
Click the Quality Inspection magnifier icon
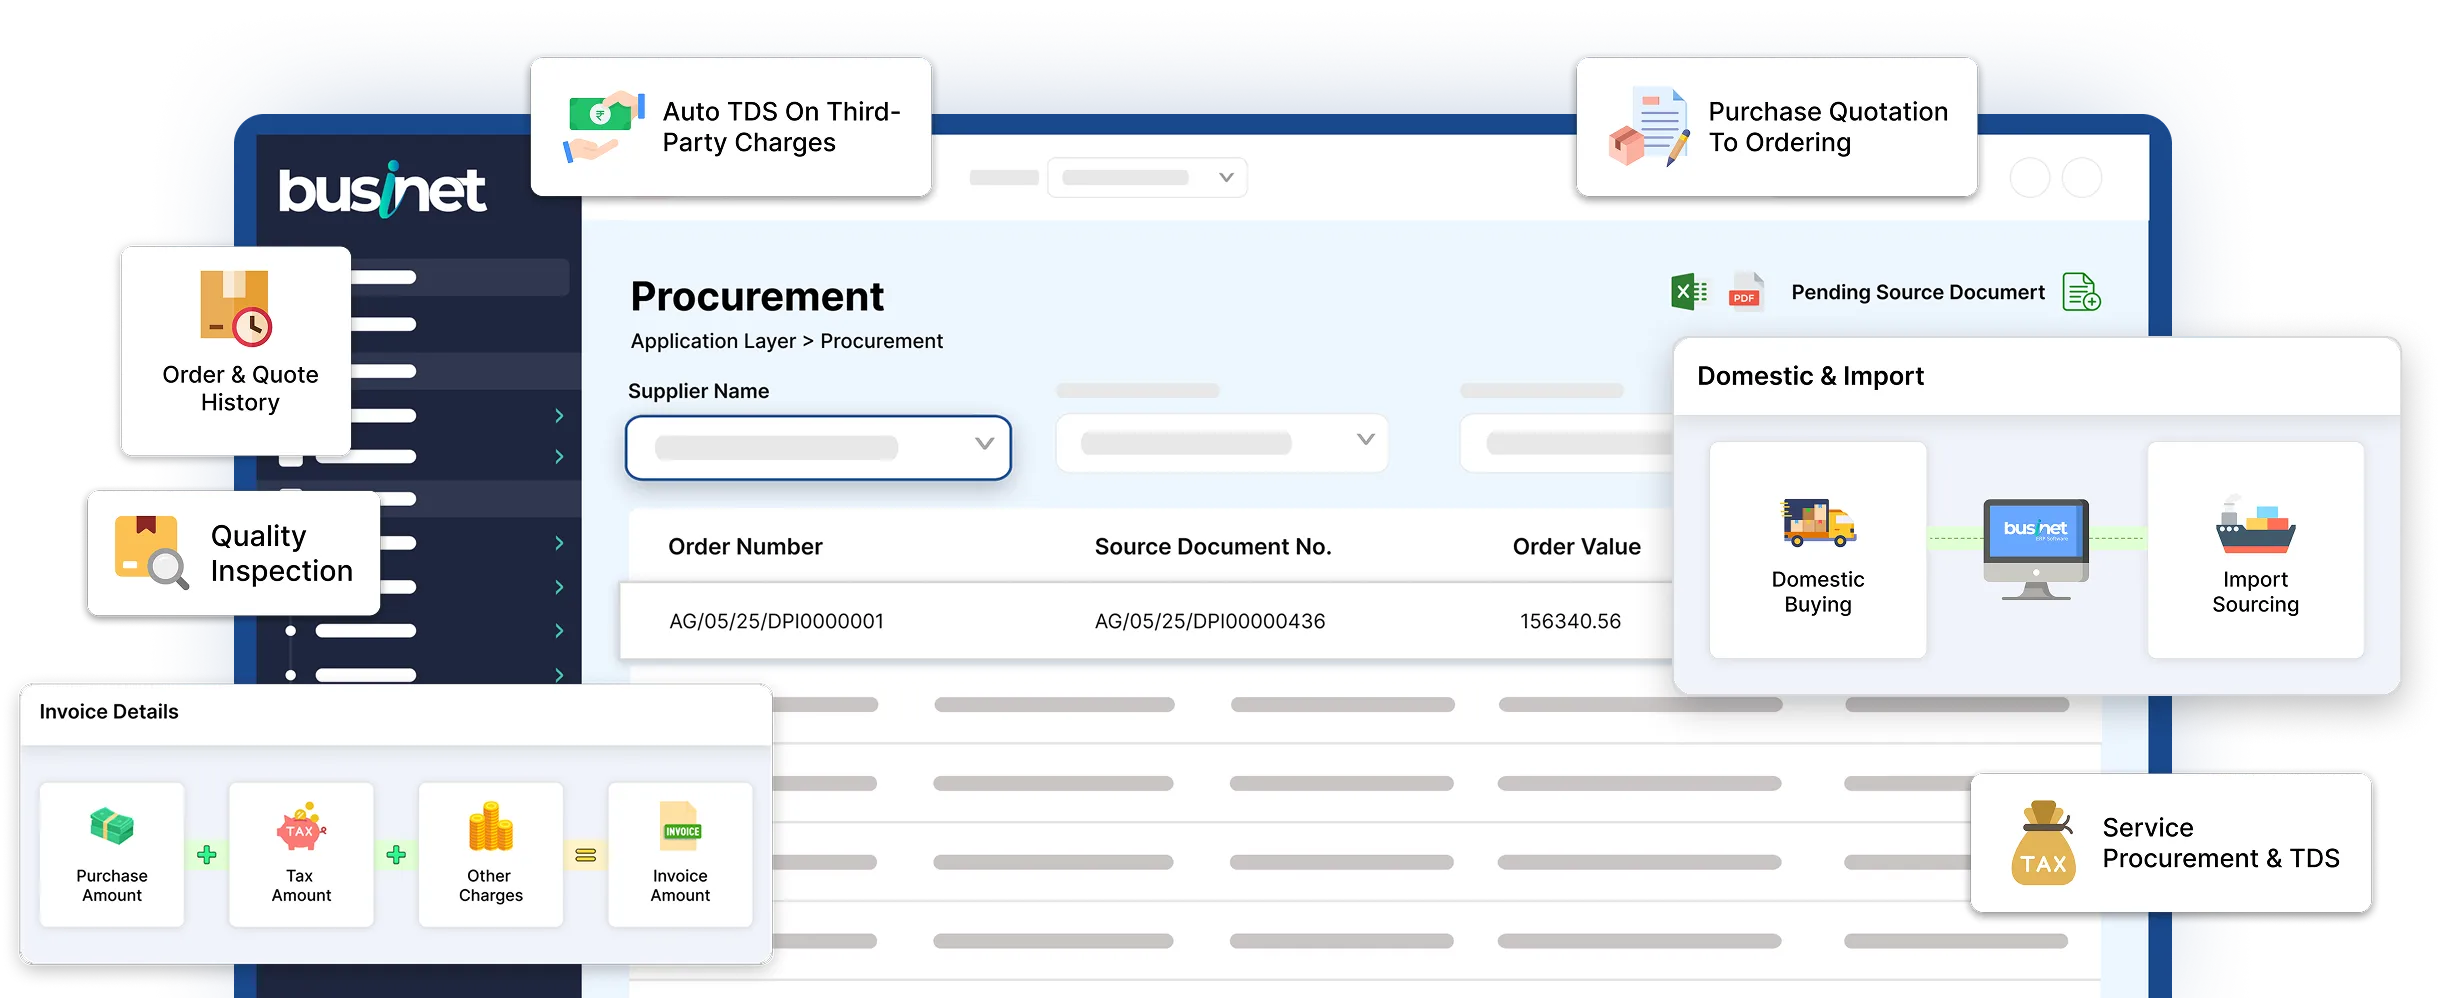click(x=151, y=552)
